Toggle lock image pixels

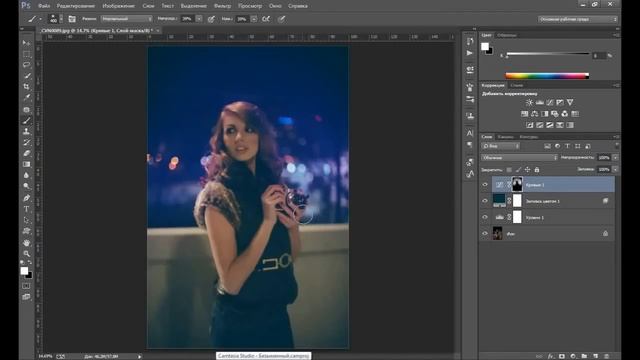point(518,169)
